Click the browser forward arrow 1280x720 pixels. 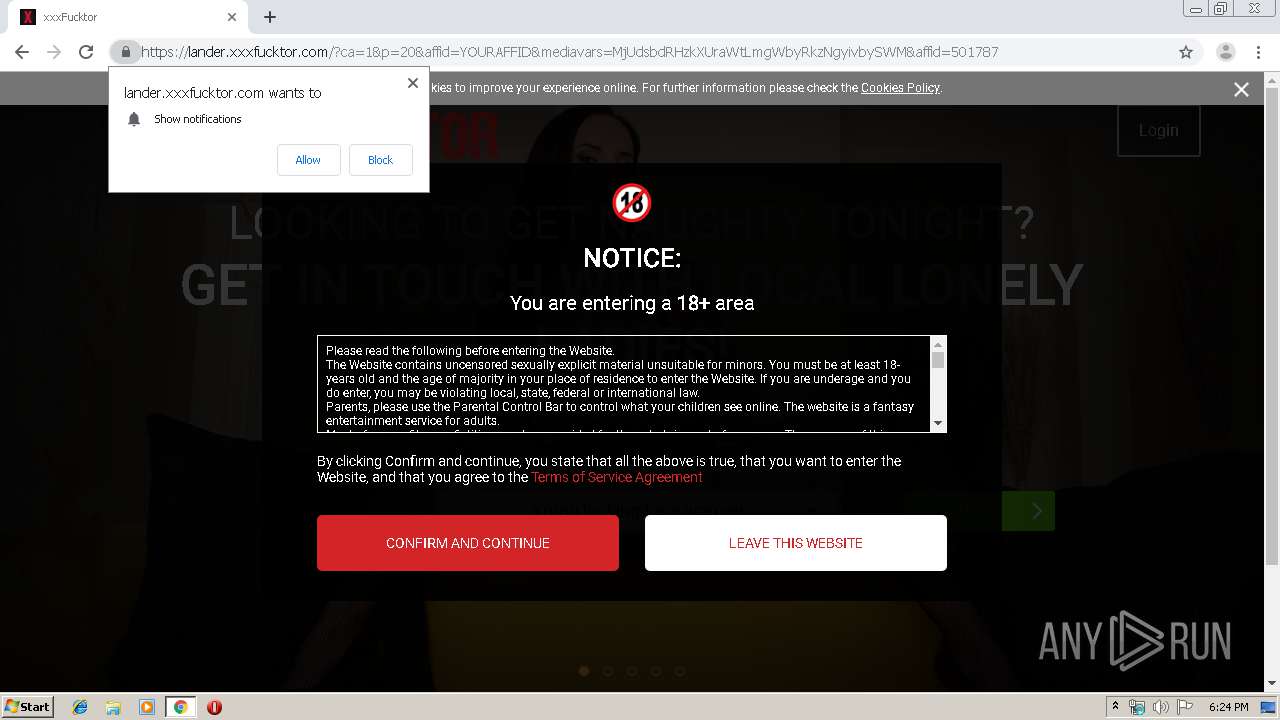[54, 52]
